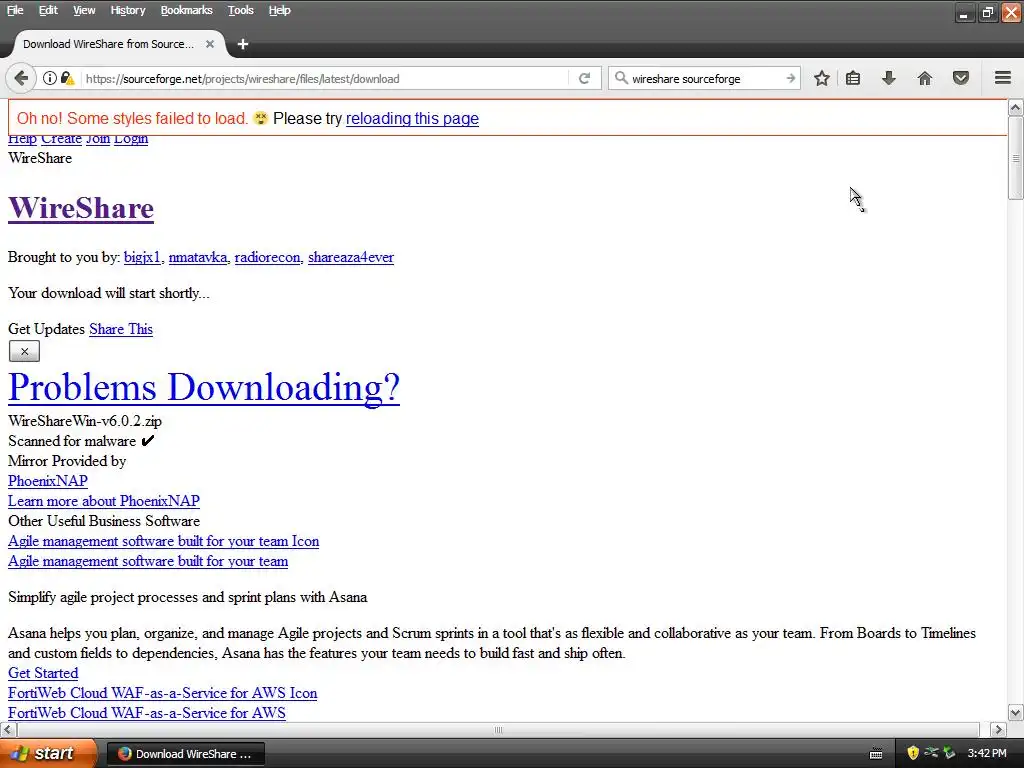Click the horizontal scrollbar thumb
The width and height of the screenshot is (1024, 768).
[498, 729]
